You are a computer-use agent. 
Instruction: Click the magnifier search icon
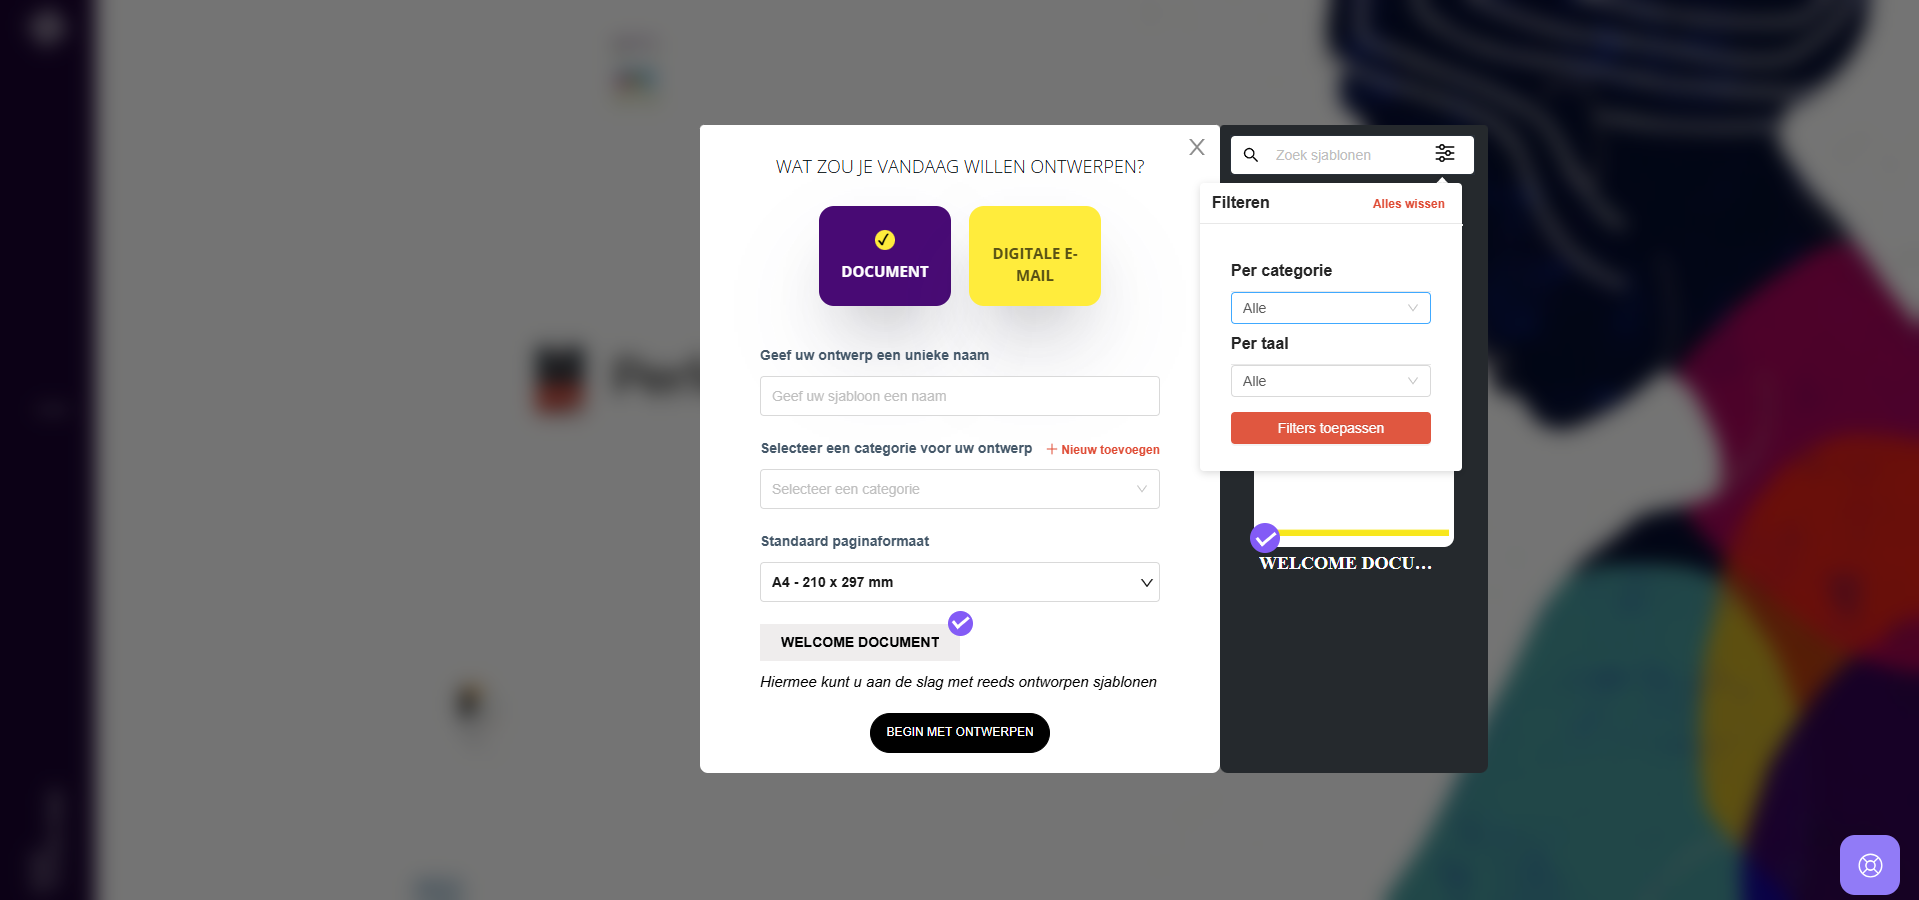(x=1251, y=155)
